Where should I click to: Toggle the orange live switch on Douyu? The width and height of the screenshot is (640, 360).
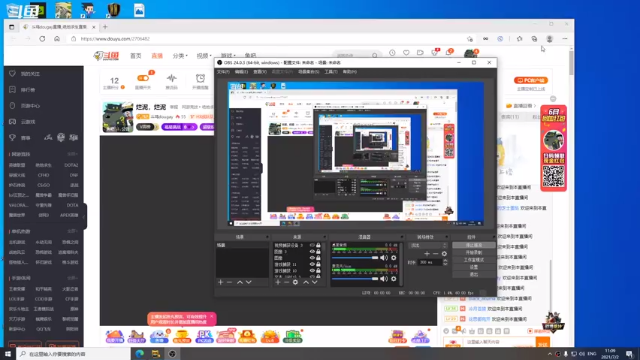143,78
